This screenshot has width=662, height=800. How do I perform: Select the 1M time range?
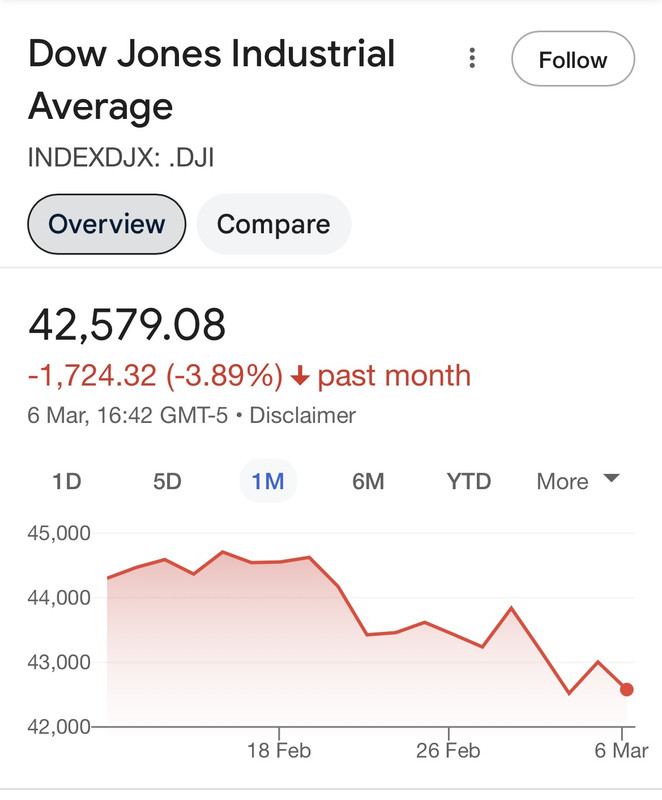coord(268,481)
